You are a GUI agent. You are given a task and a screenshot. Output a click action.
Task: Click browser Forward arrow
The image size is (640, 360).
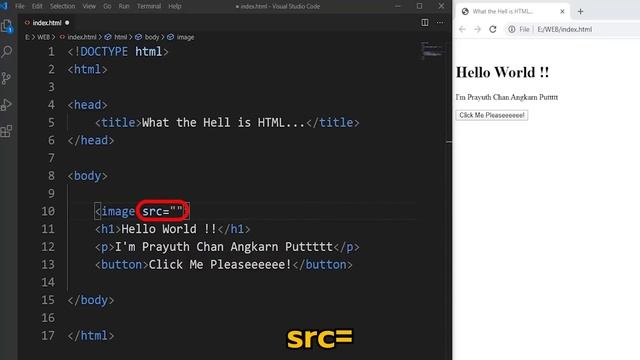477,29
